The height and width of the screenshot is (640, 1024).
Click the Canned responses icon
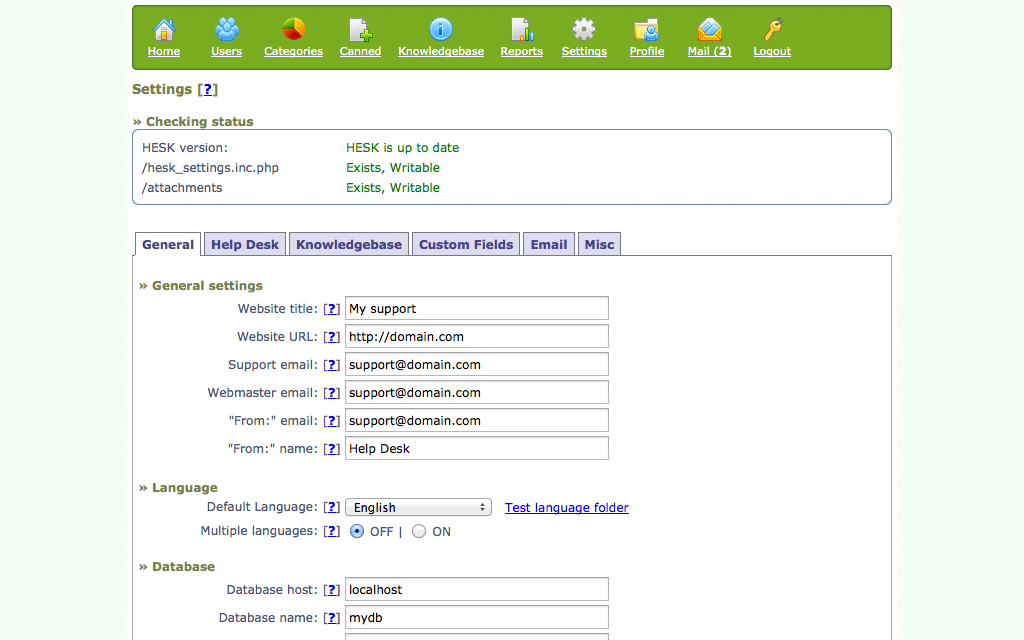point(360,30)
